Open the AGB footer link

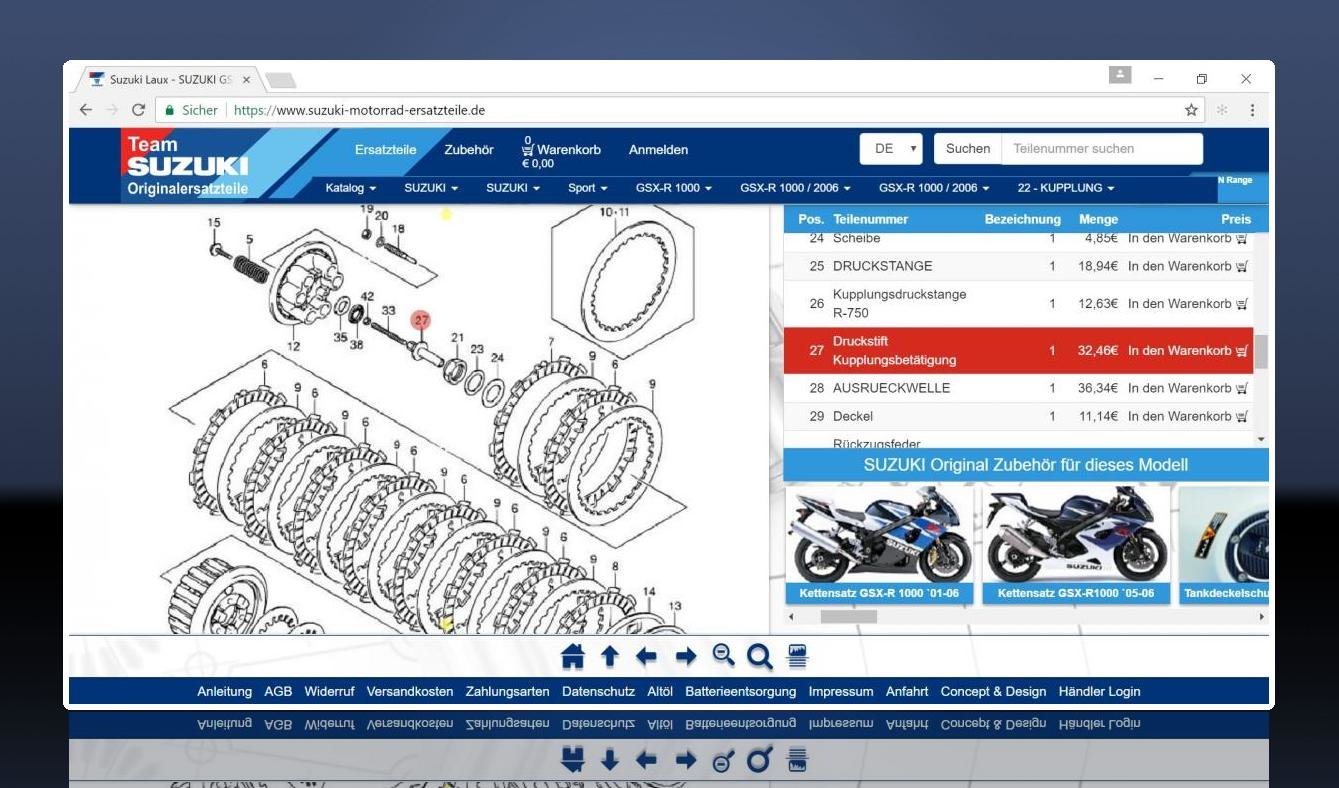coord(278,692)
